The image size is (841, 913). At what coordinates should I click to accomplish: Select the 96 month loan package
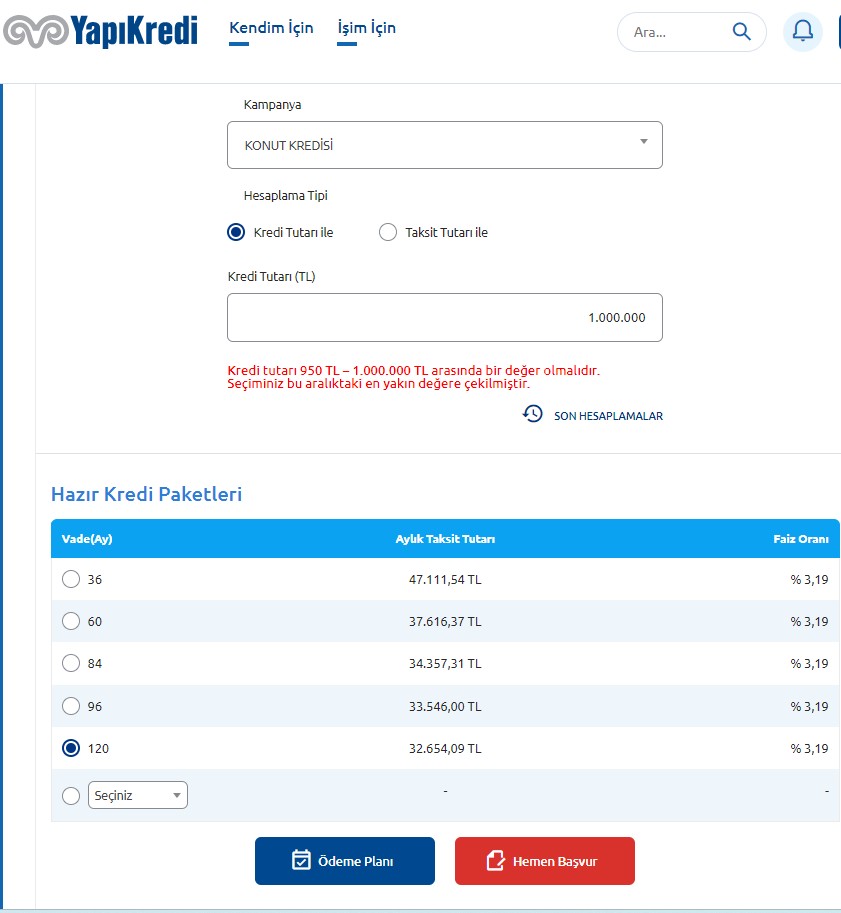[x=71, y=706]
